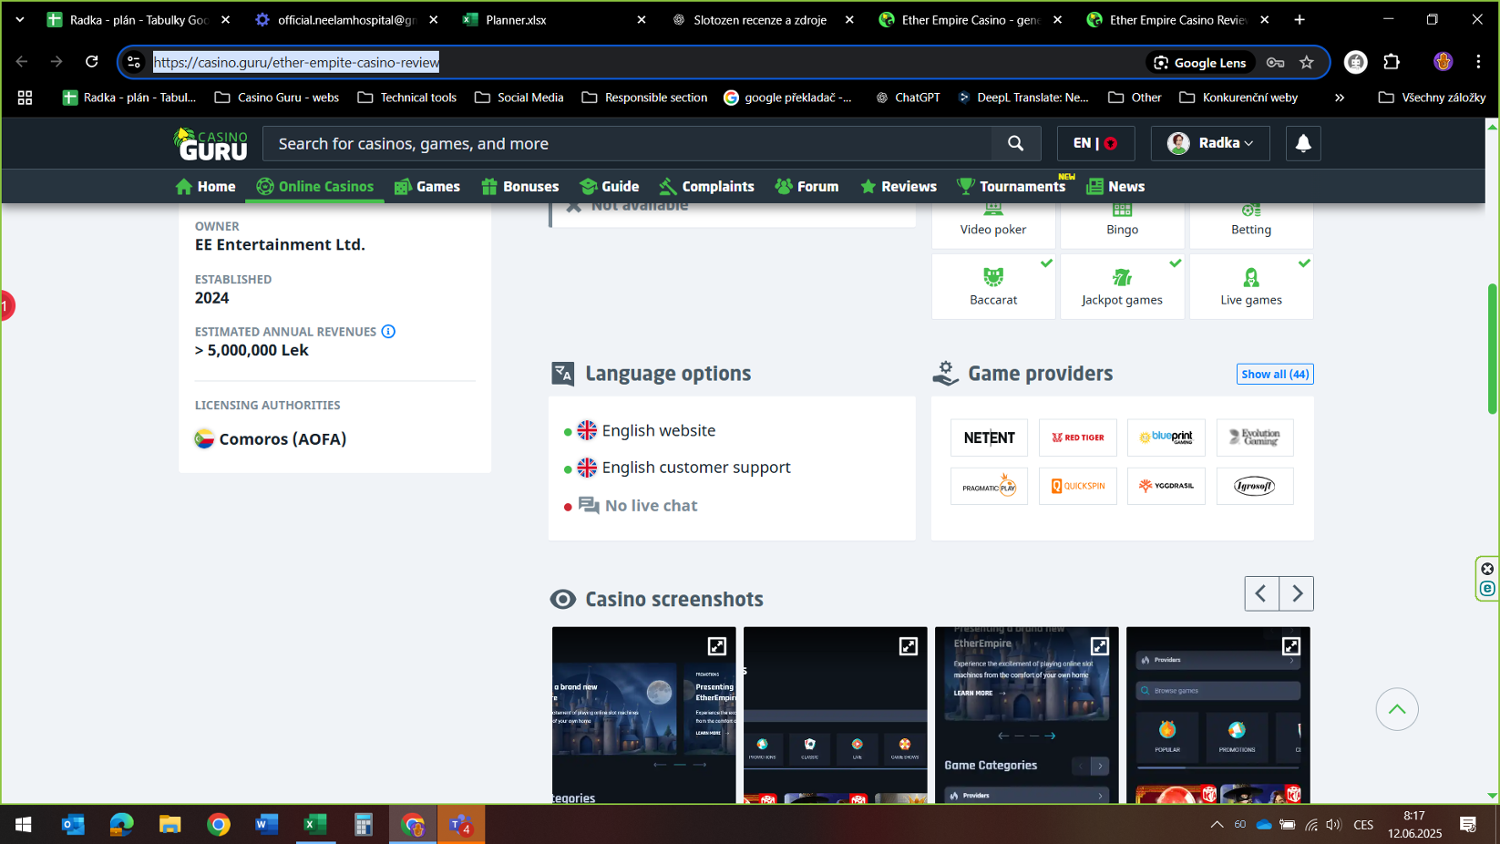
Task: Select the Jackpot games tile
Action: [1122, 287]
